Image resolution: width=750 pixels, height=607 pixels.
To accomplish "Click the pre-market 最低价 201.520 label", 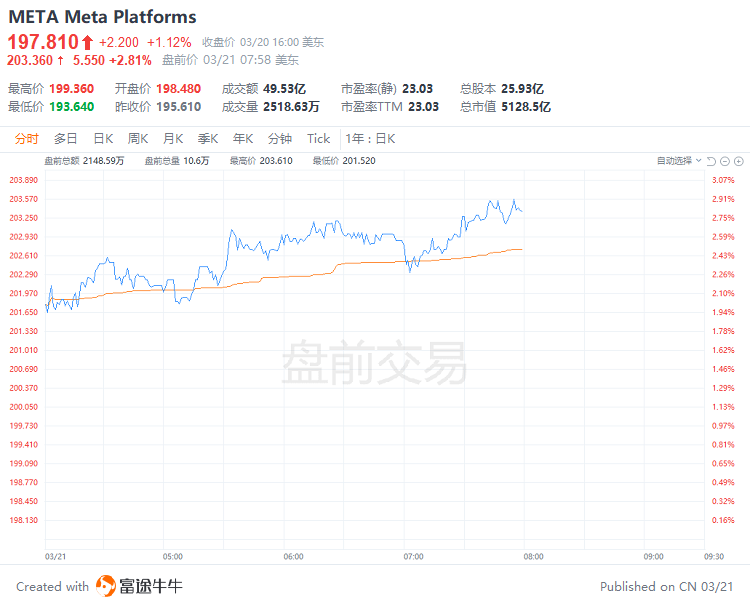I will [344, 161].
